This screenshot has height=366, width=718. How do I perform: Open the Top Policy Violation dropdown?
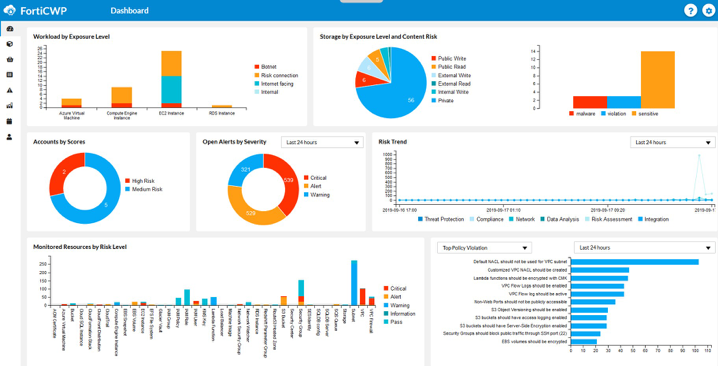pyautogui.click(x=484, y=248)
